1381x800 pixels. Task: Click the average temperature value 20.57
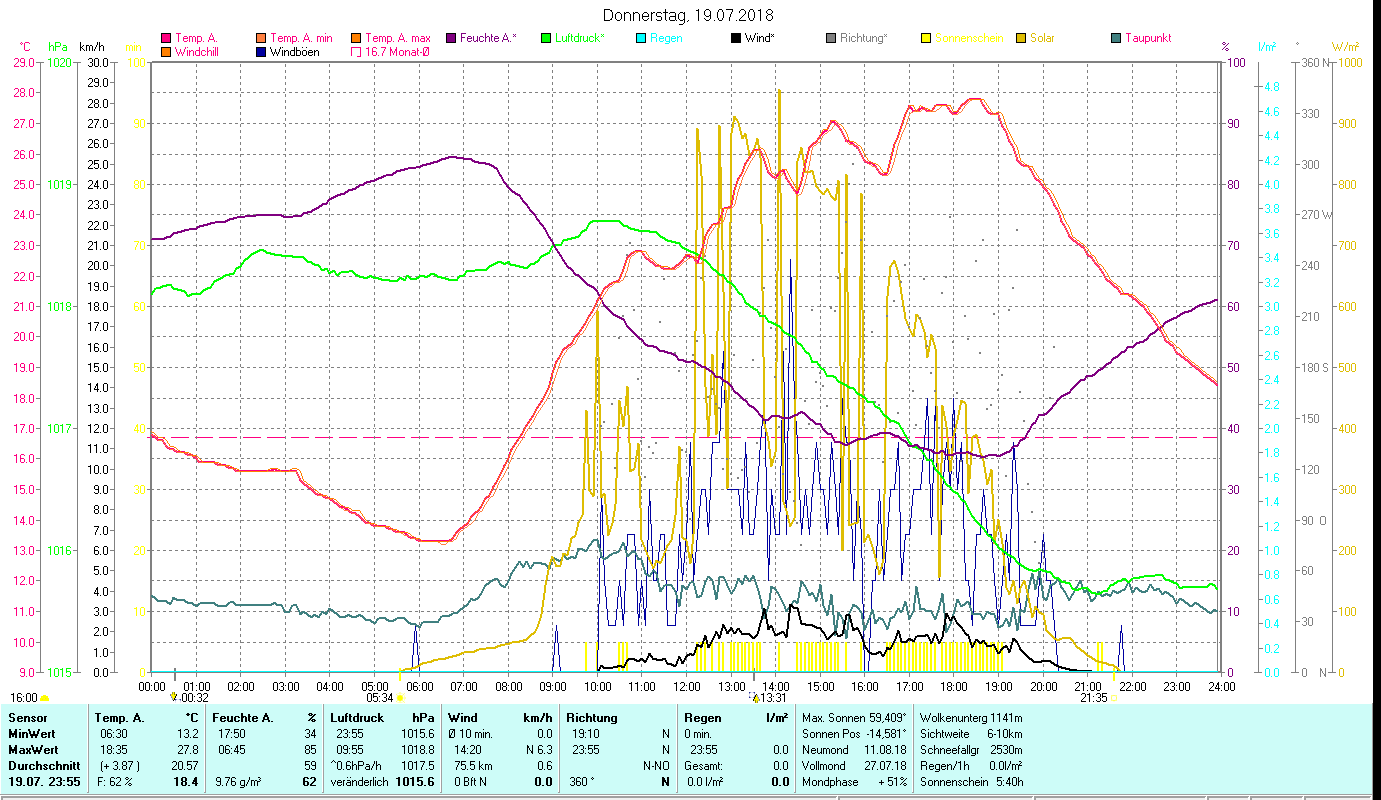point(185,766)
